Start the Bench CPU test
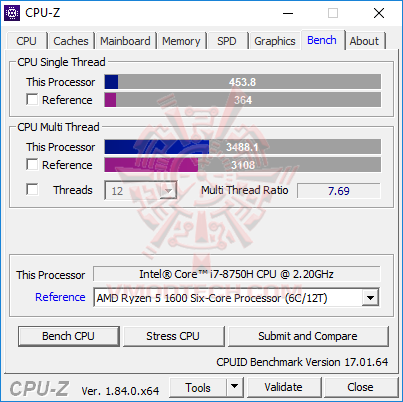This screenshot has height=402, width=403. [69, 336]
